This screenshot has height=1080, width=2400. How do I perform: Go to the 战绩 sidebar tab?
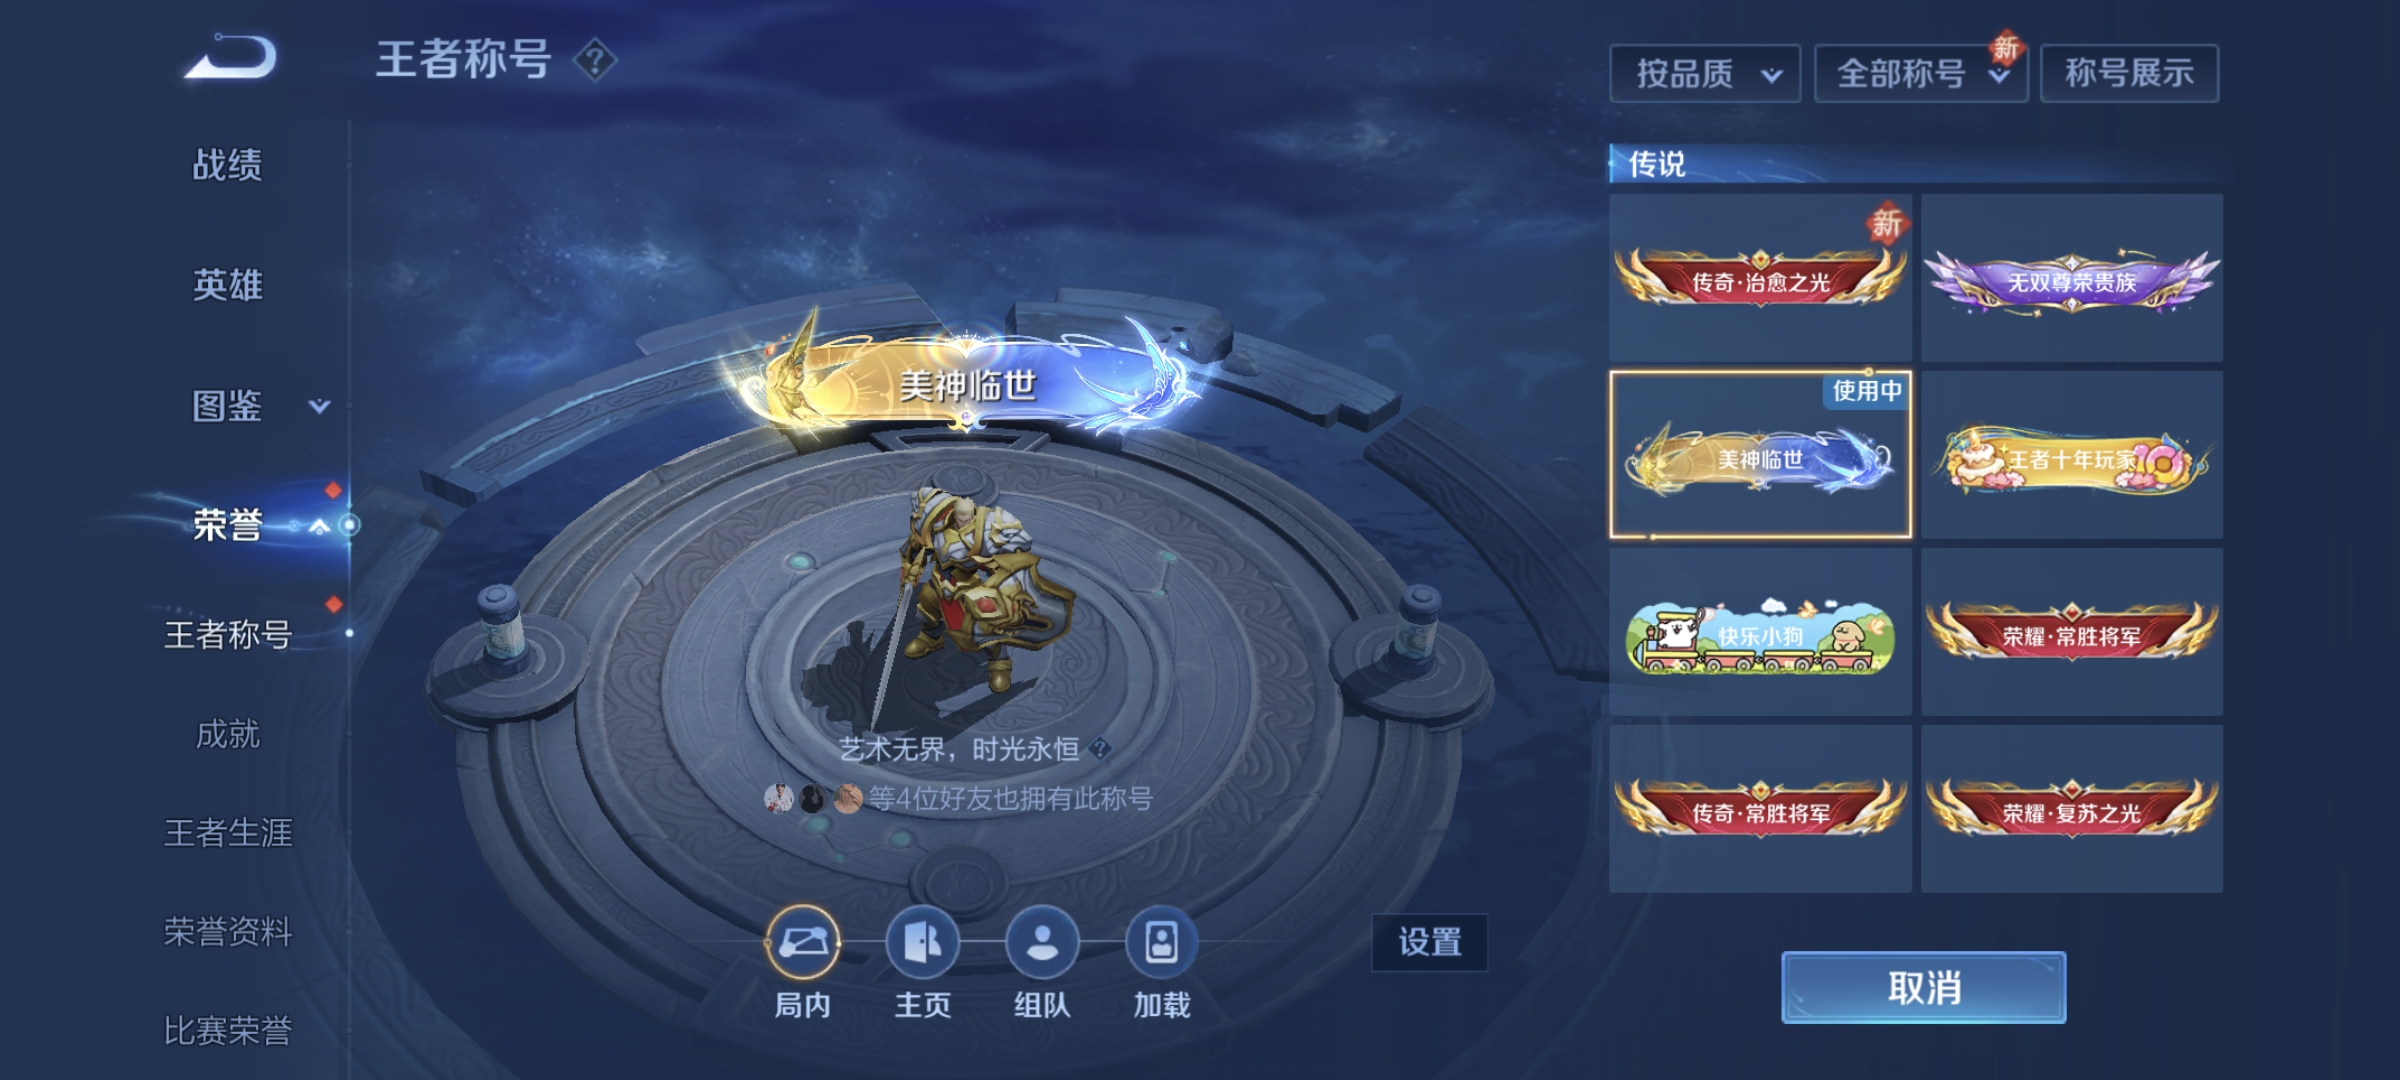point(228,164)
